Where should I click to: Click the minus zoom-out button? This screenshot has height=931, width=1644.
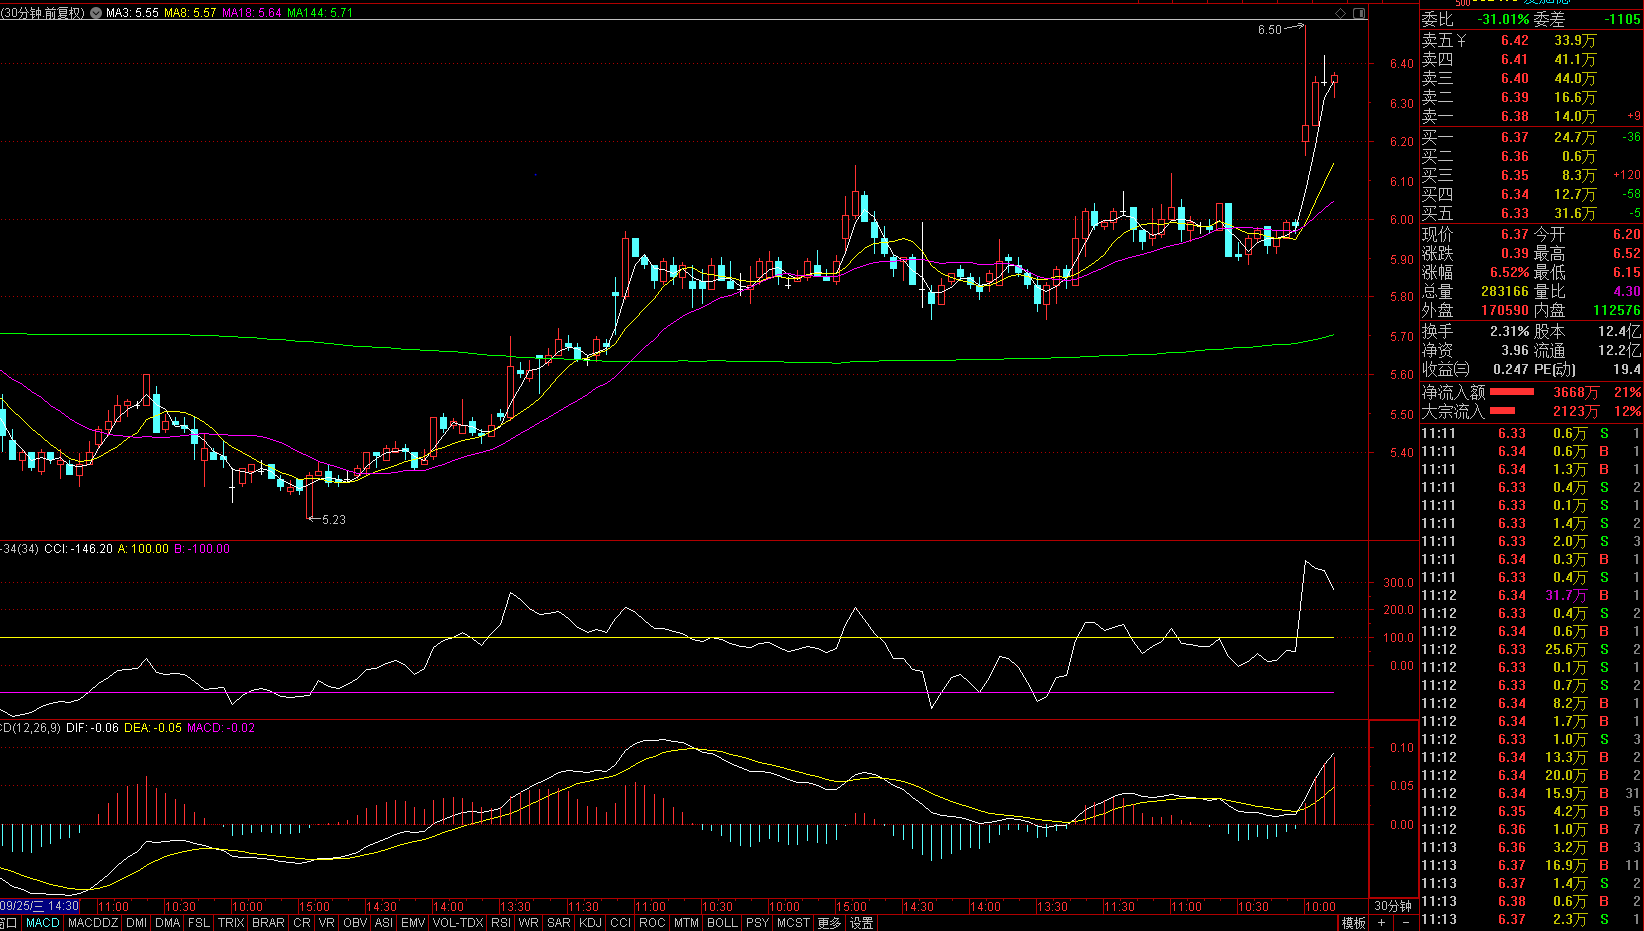point(1404,923)
